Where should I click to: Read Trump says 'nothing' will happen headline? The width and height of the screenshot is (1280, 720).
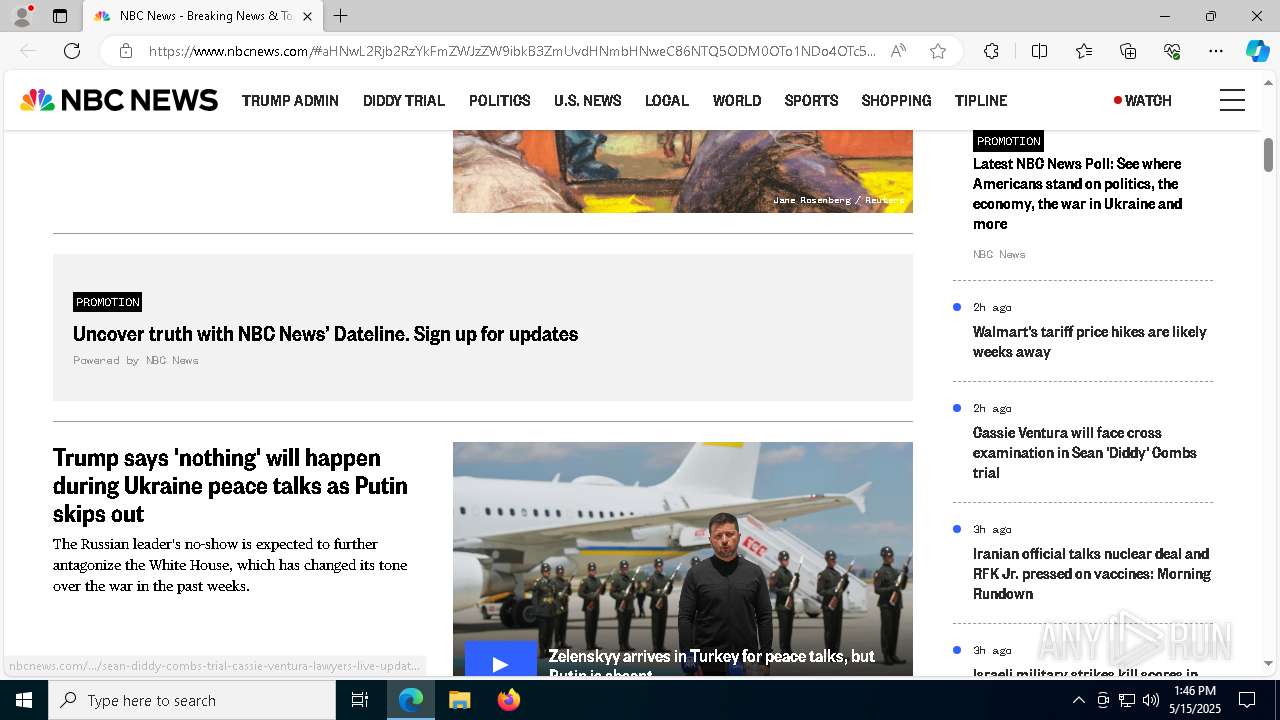230,485
